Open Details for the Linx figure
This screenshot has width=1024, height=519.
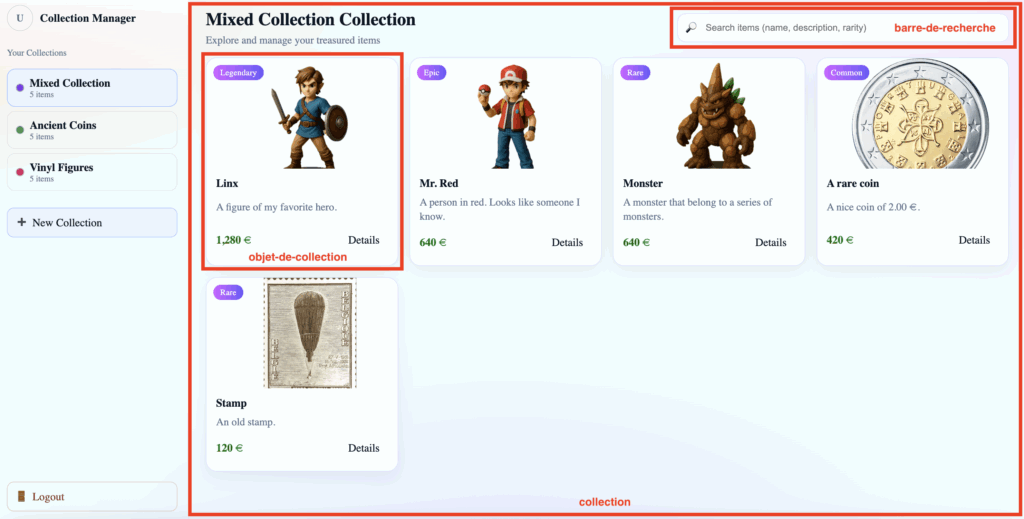pyautogui.click(x=363, y=240)
